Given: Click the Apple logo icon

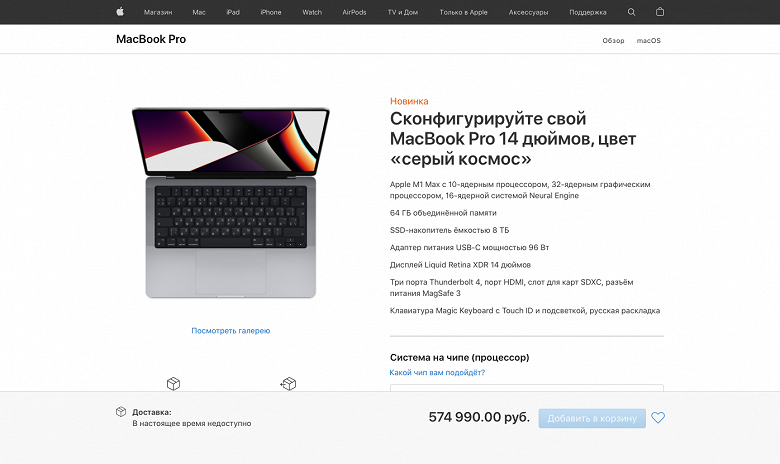Looking at the screenshot, I should (x=120, y=12).
